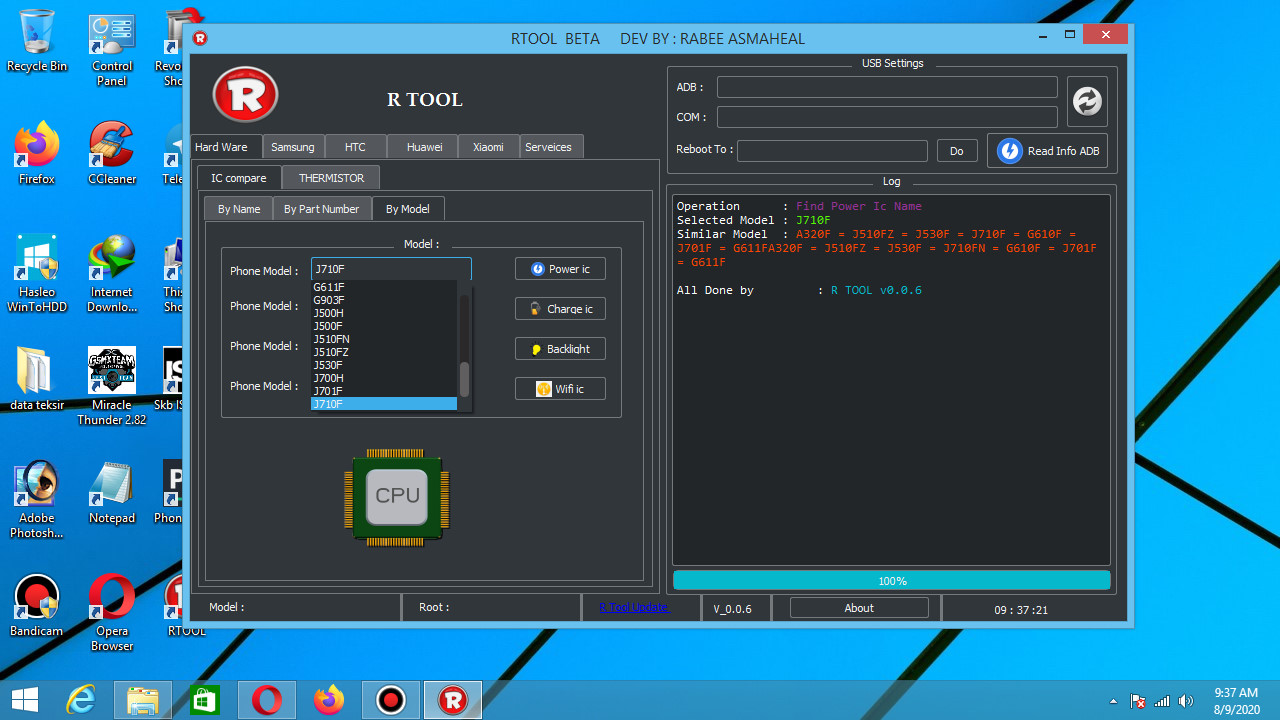The width and height of the screenshot is (1280, 720).
Task: Launch Miracle Thunder 2.82 shortcut
Action: [112, 386]
